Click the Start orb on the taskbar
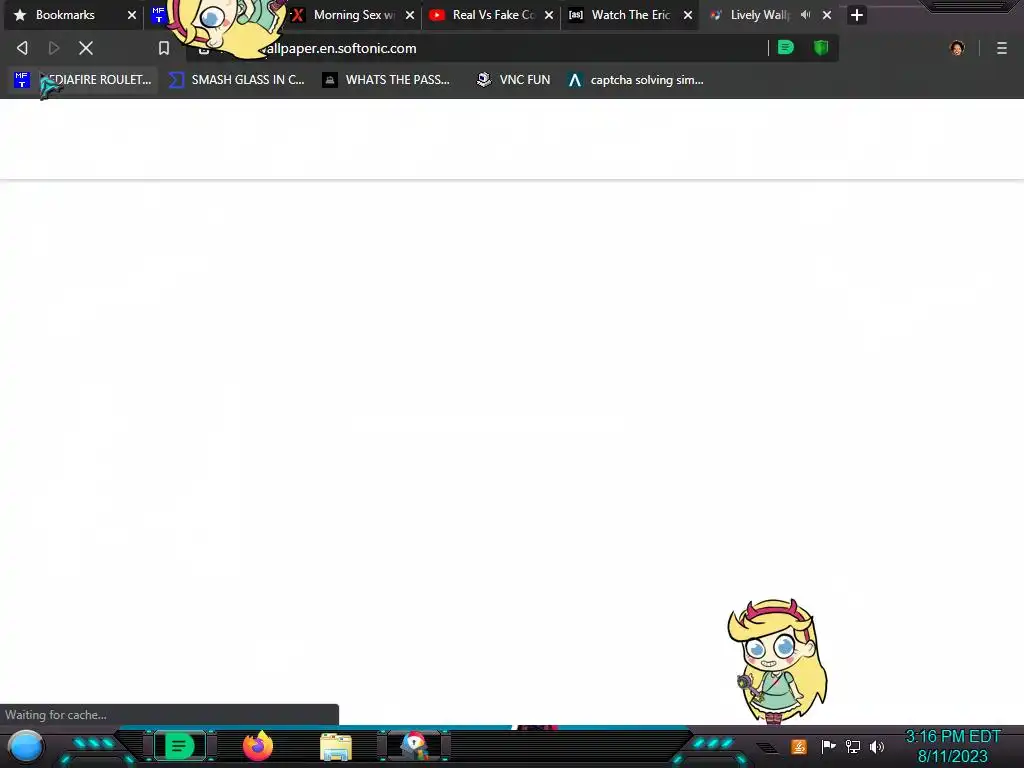Screen dimensions: 1024x768 tap(25, 746)
